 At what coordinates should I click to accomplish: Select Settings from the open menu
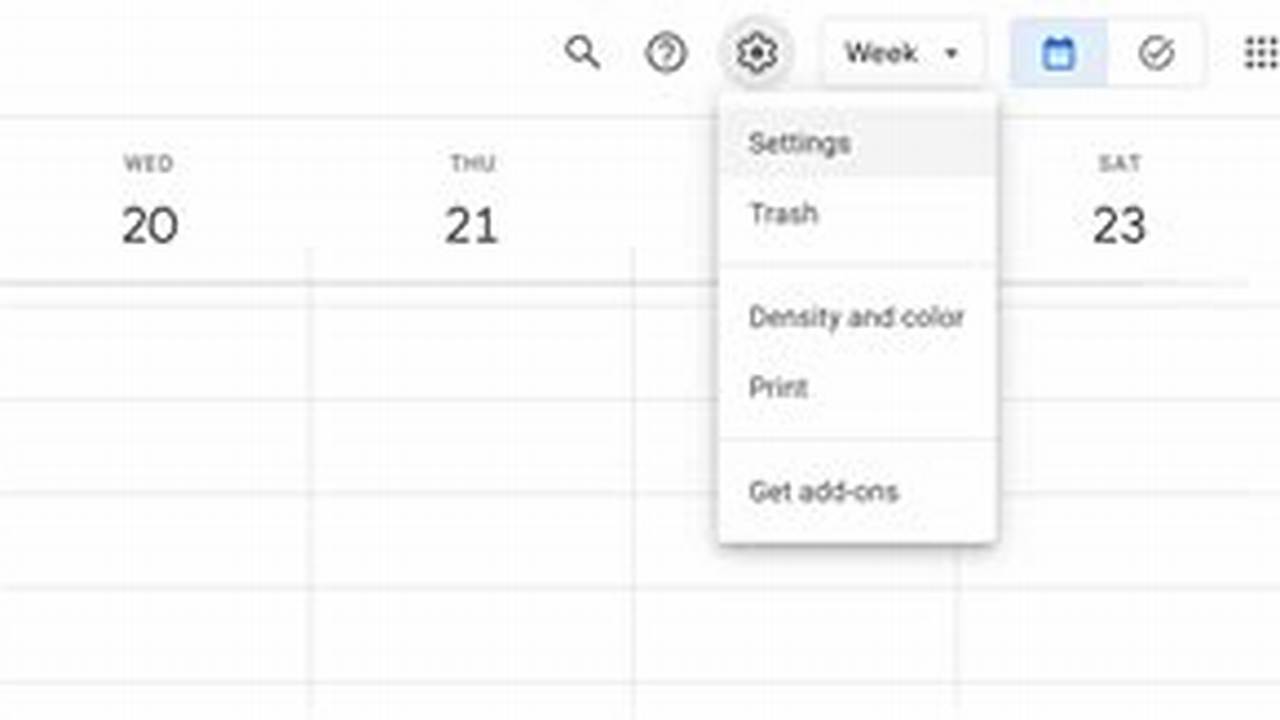click(800, 141)
